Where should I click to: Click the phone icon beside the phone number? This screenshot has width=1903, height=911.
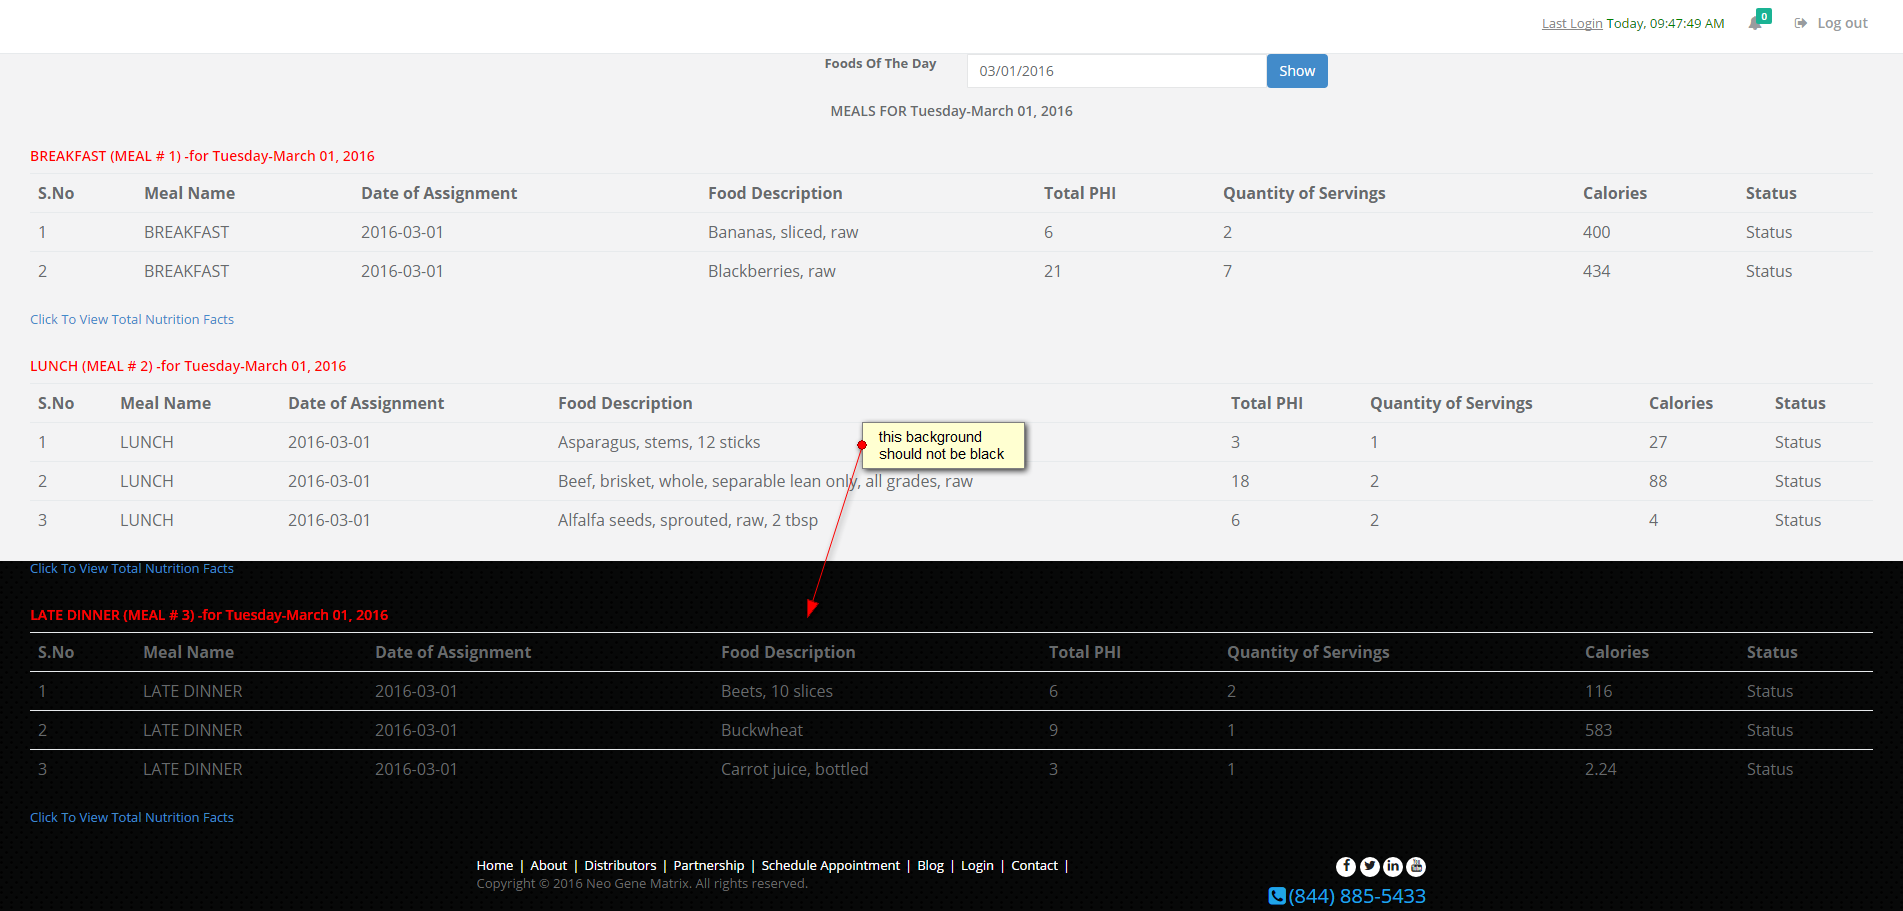tap(1277, 896)
